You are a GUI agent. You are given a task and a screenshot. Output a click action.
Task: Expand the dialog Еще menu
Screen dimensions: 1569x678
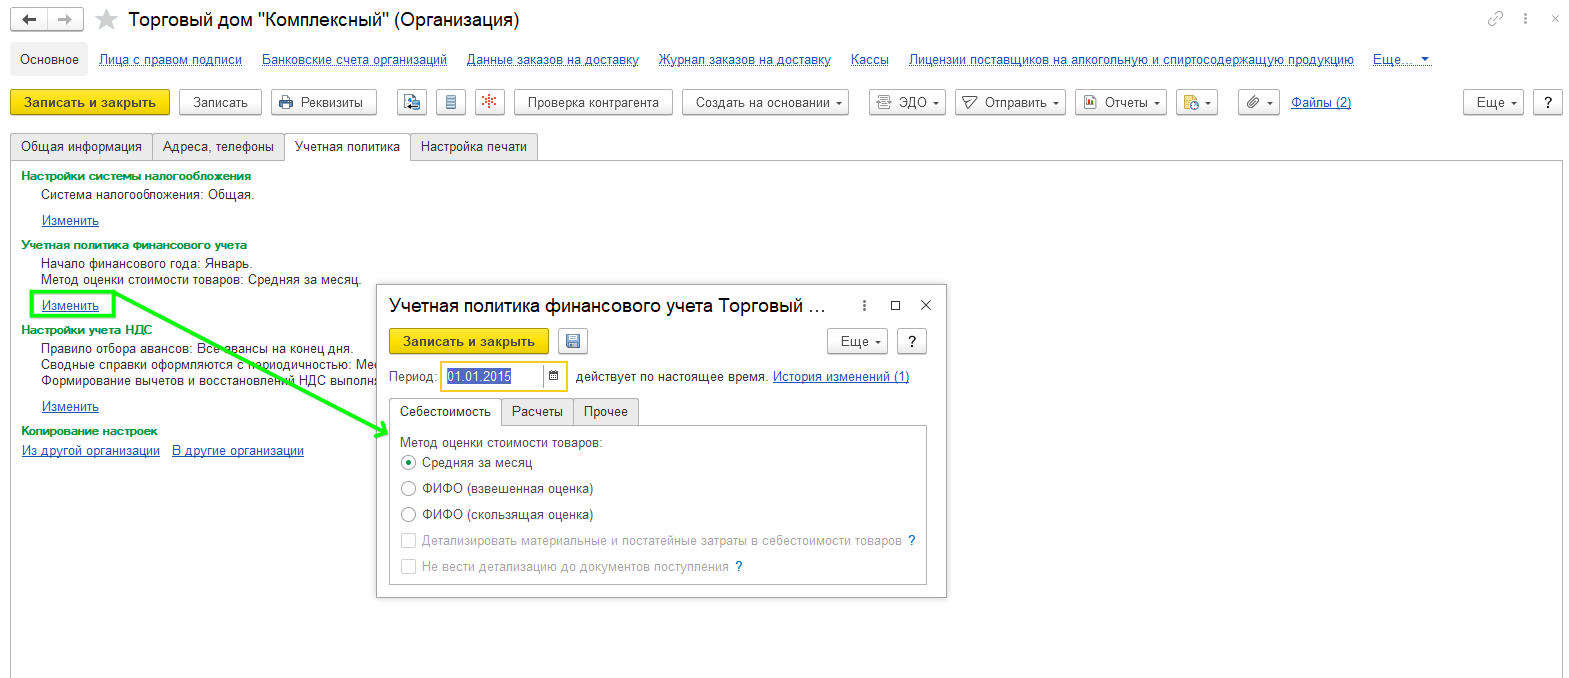pos(857,341)
